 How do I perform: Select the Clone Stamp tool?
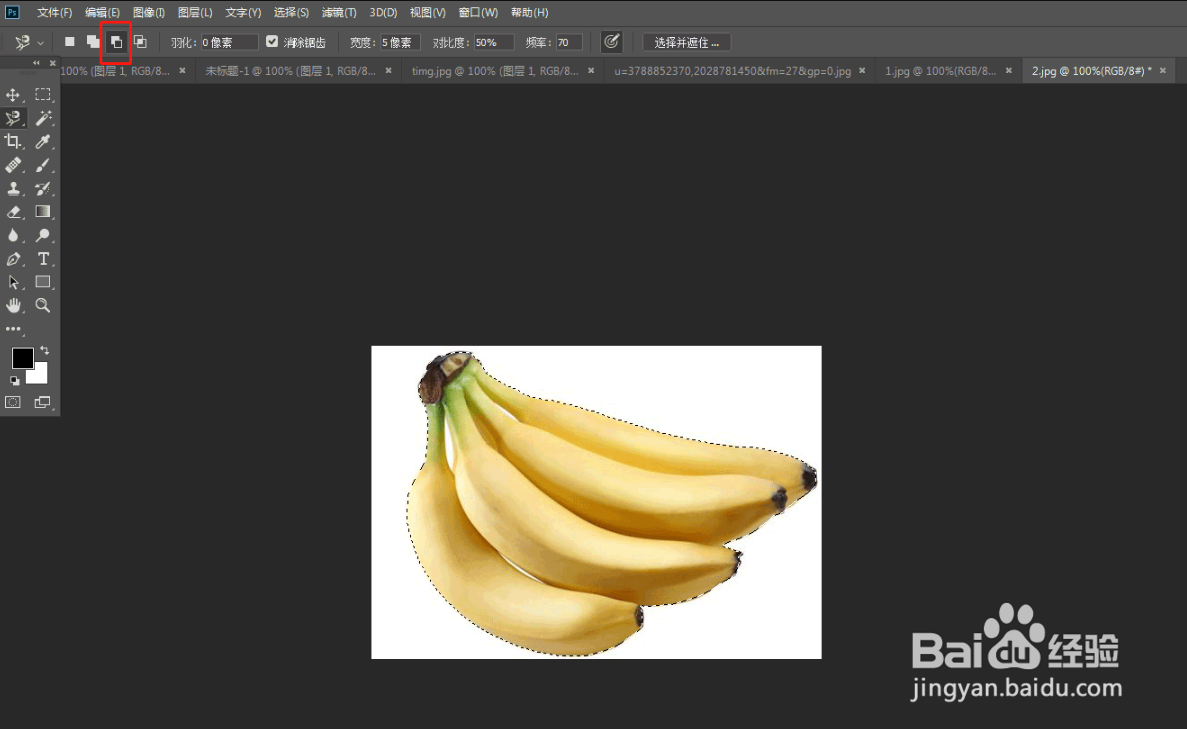coord(14,188)
